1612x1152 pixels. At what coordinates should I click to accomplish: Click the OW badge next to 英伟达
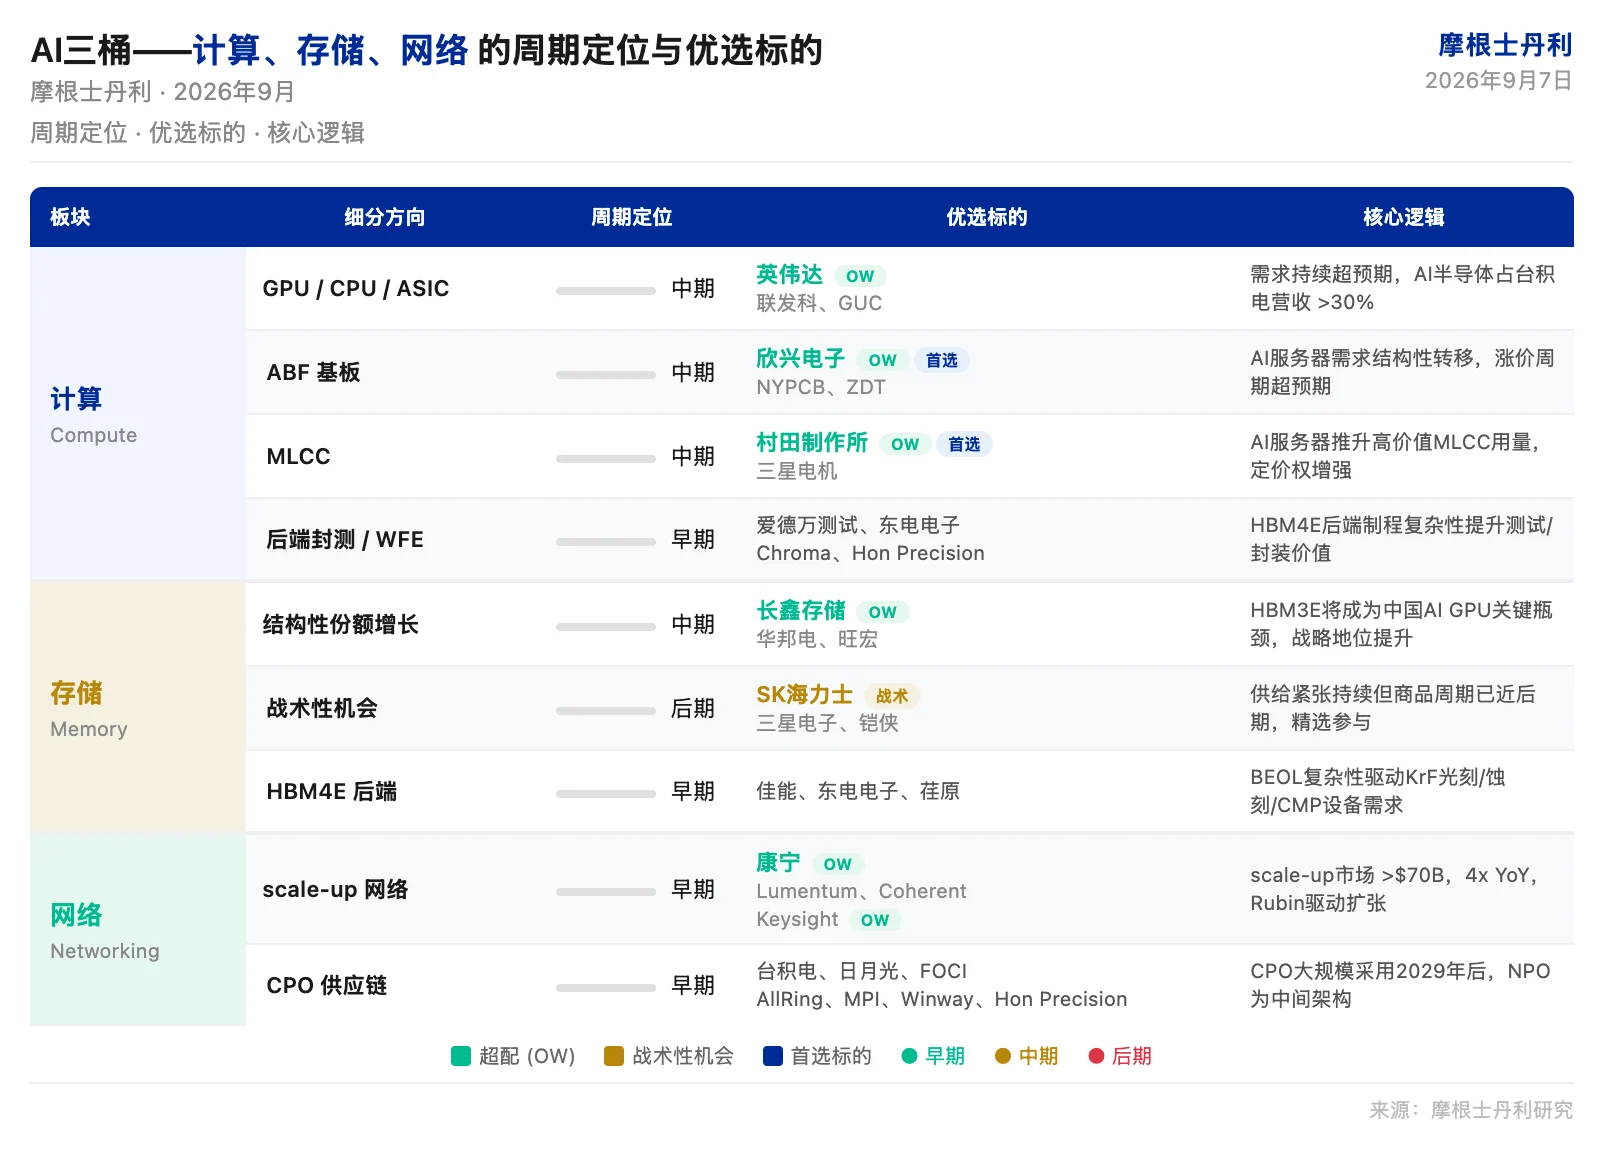tap(860, 276)
